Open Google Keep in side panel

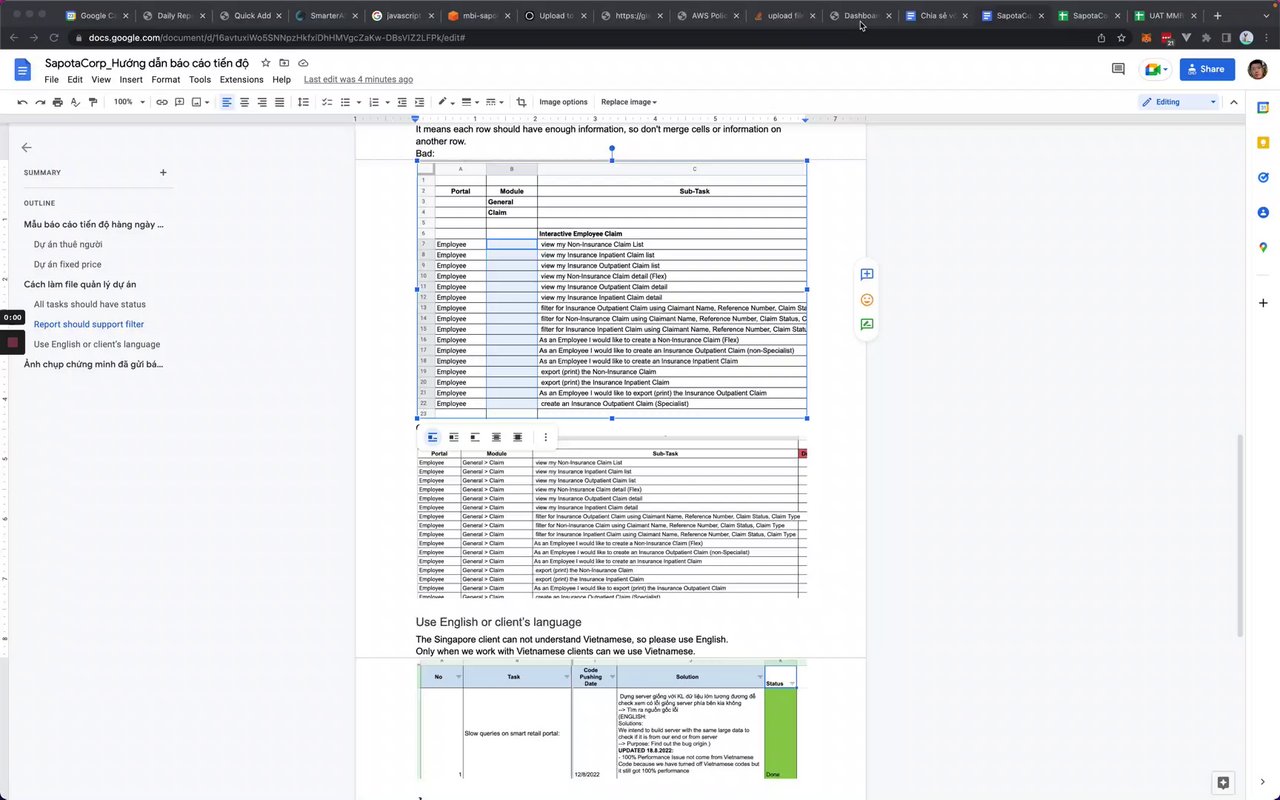click(1263, 143)
